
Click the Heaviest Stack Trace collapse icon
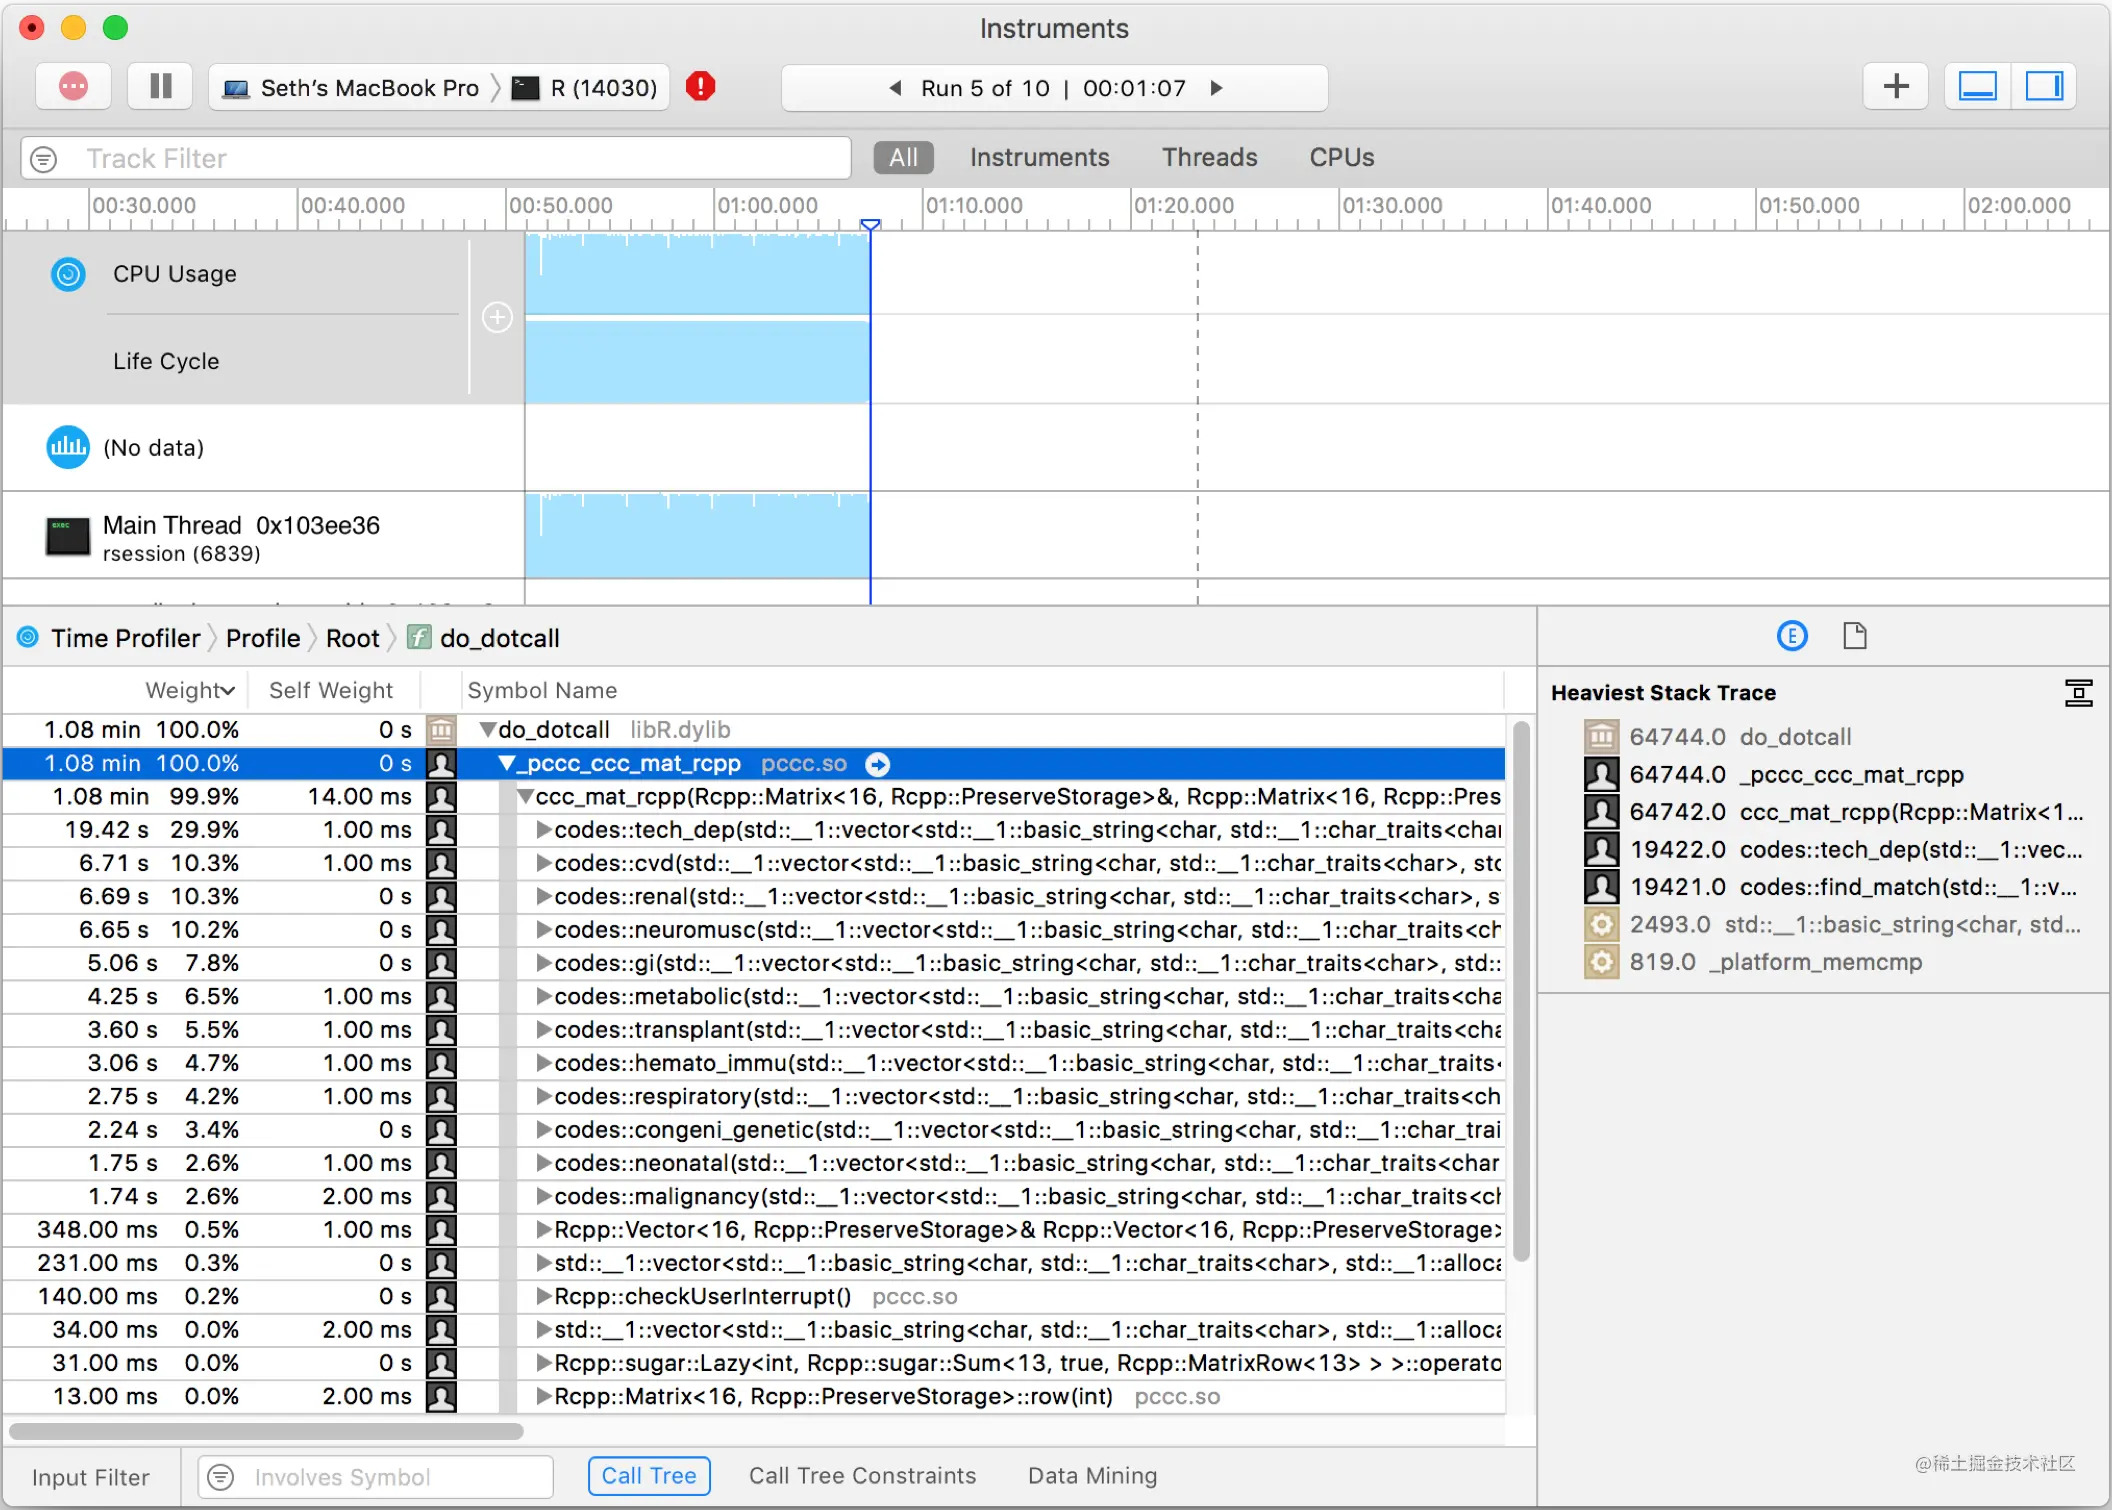tap(2078, 693)
